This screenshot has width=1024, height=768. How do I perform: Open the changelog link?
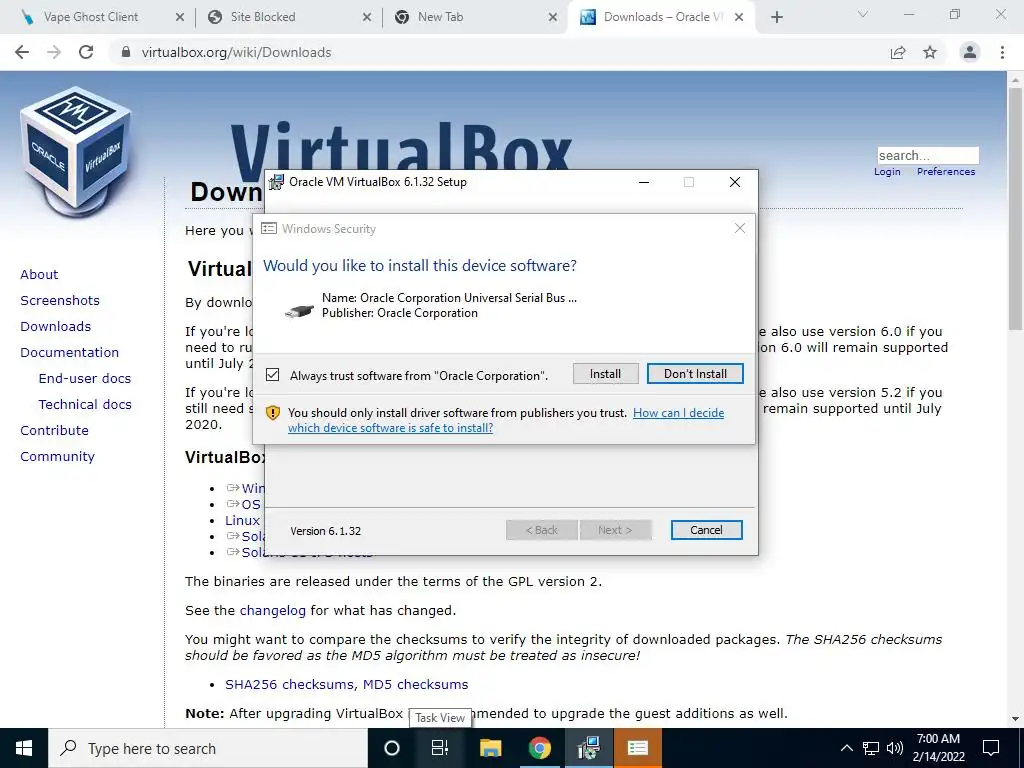point(272,611)
